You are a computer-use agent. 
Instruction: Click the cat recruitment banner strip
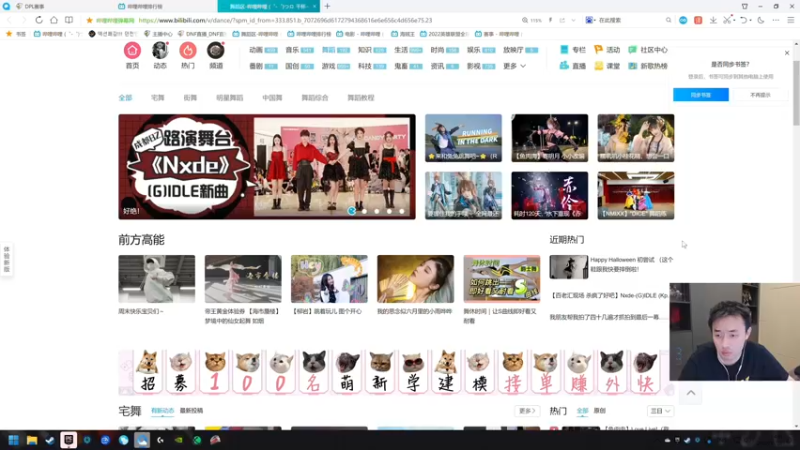coord(396,372)
